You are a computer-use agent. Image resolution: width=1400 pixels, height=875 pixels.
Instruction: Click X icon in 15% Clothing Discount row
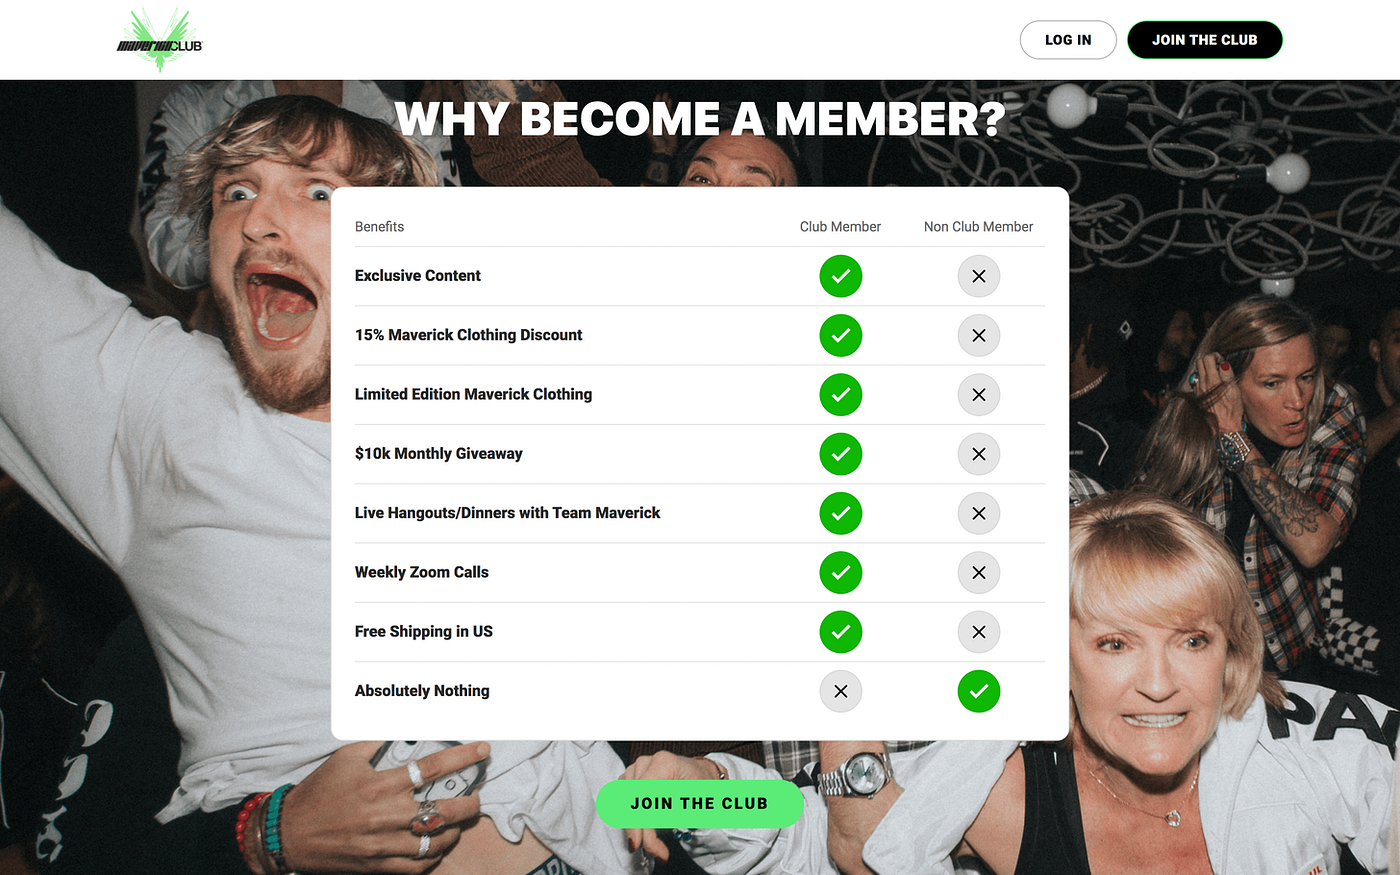point(979,335)
